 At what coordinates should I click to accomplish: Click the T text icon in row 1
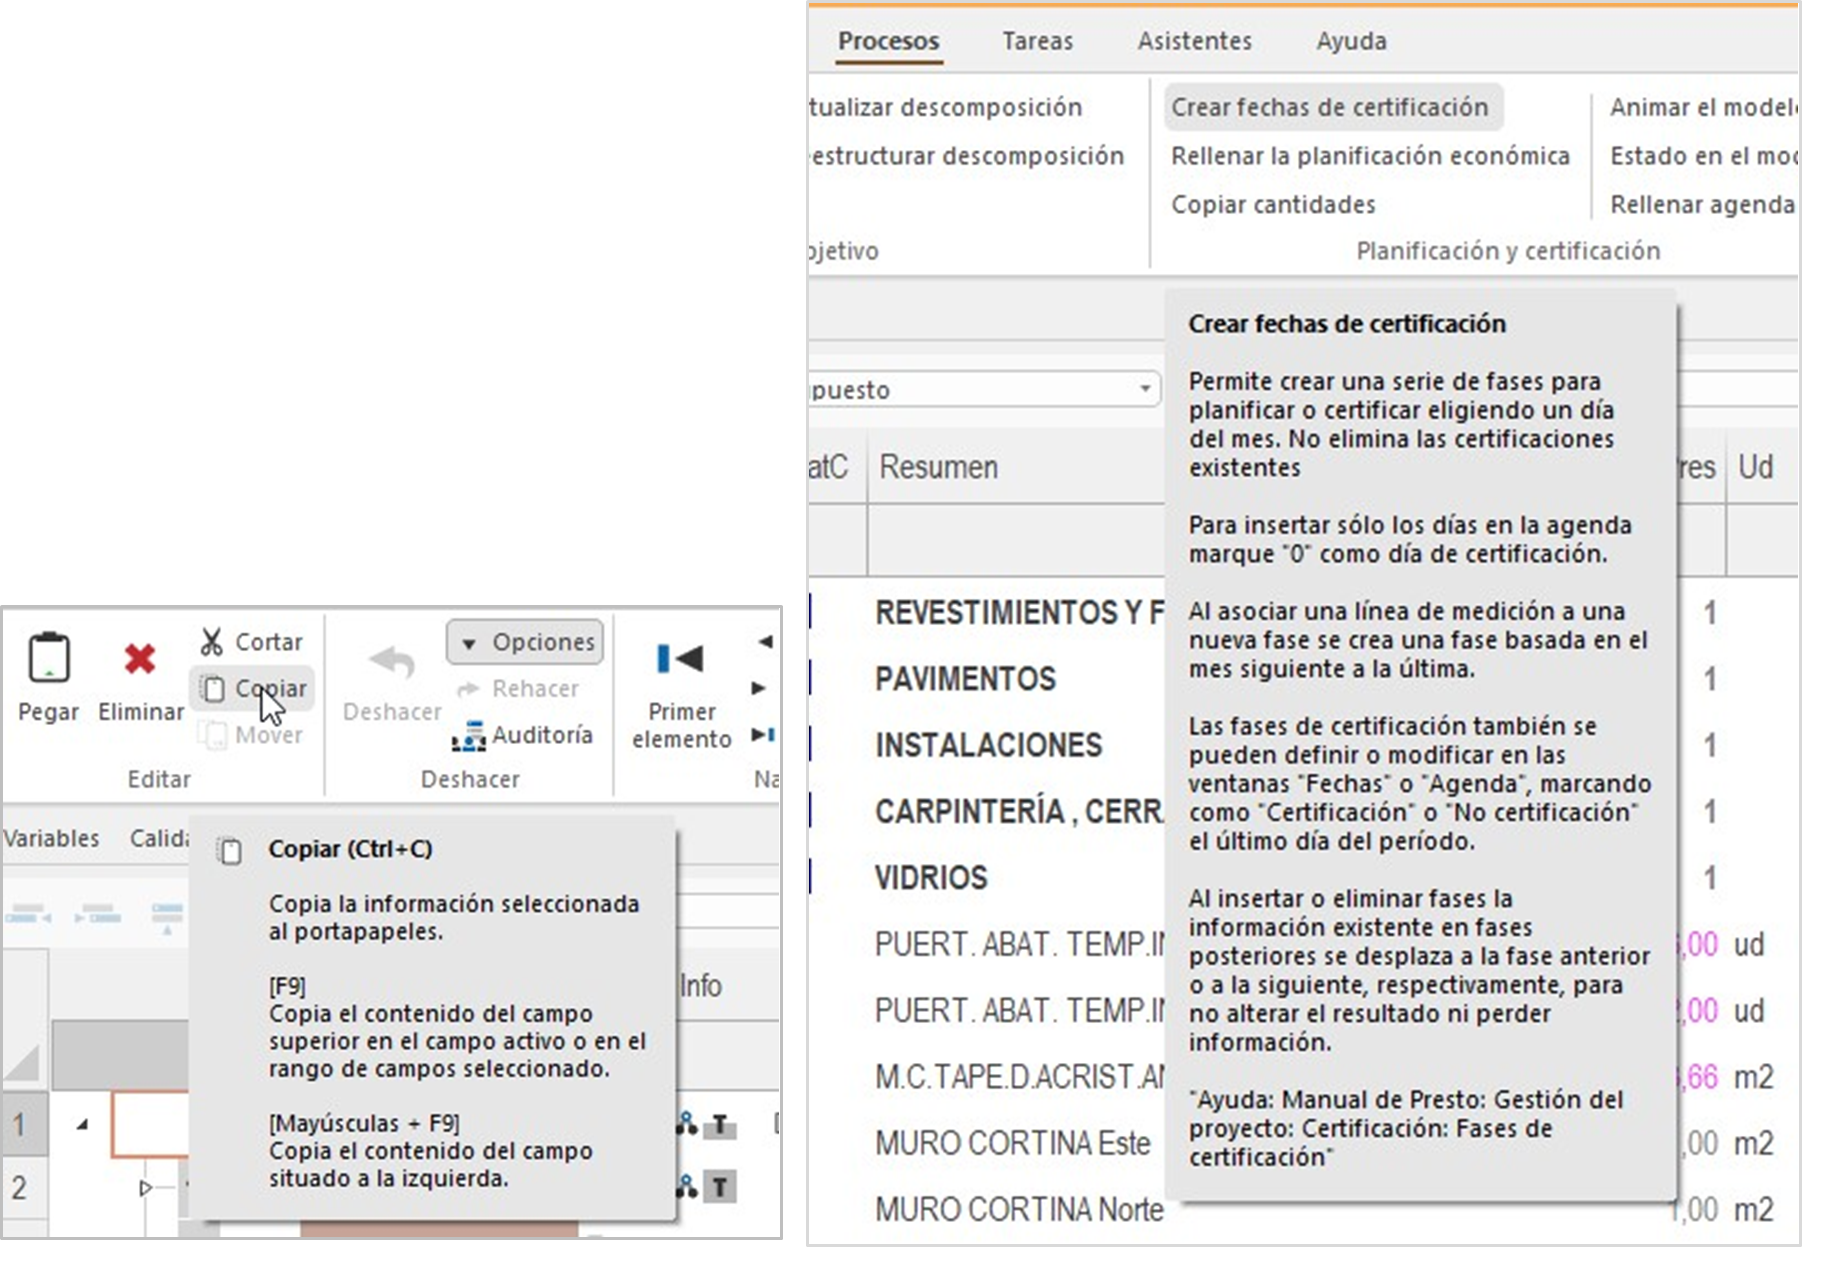coord(719,1126)
